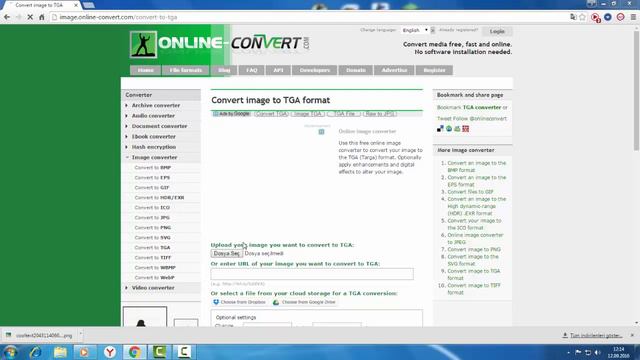
Task: Close the downloads bar with the X
Action: tap(632, 335)
